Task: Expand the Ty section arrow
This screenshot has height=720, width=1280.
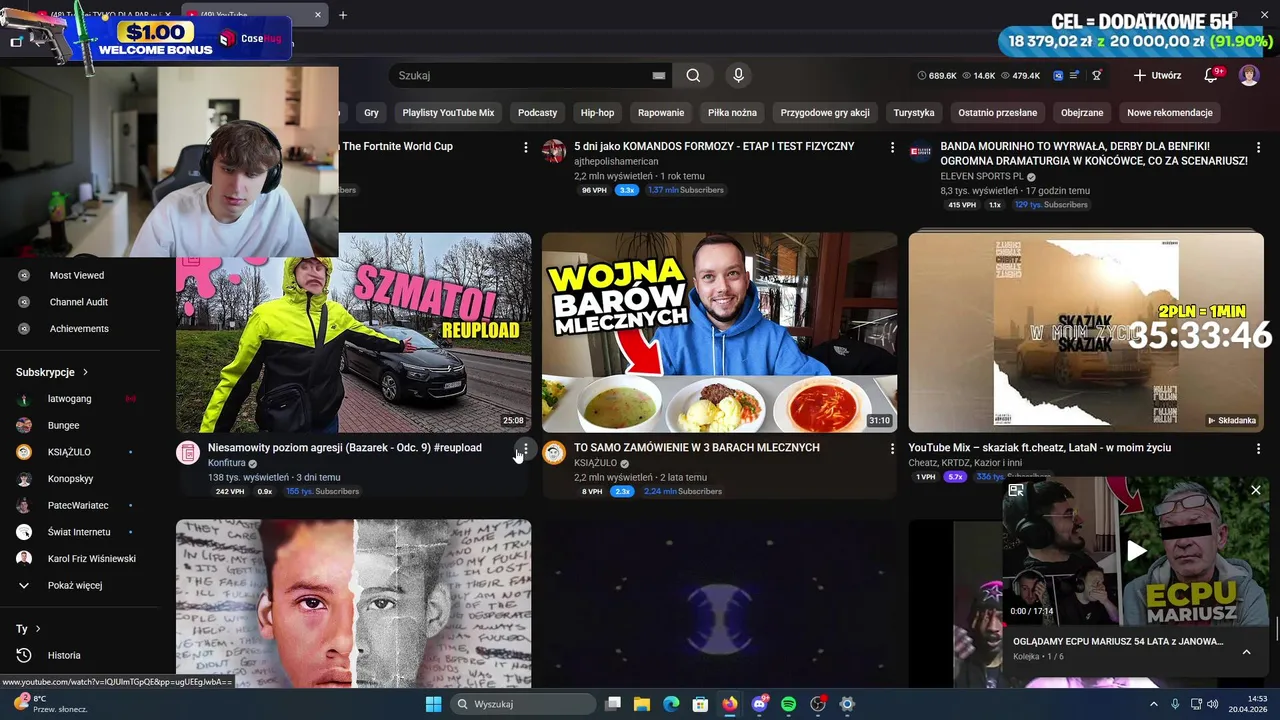Action: [x=38, y=629]
